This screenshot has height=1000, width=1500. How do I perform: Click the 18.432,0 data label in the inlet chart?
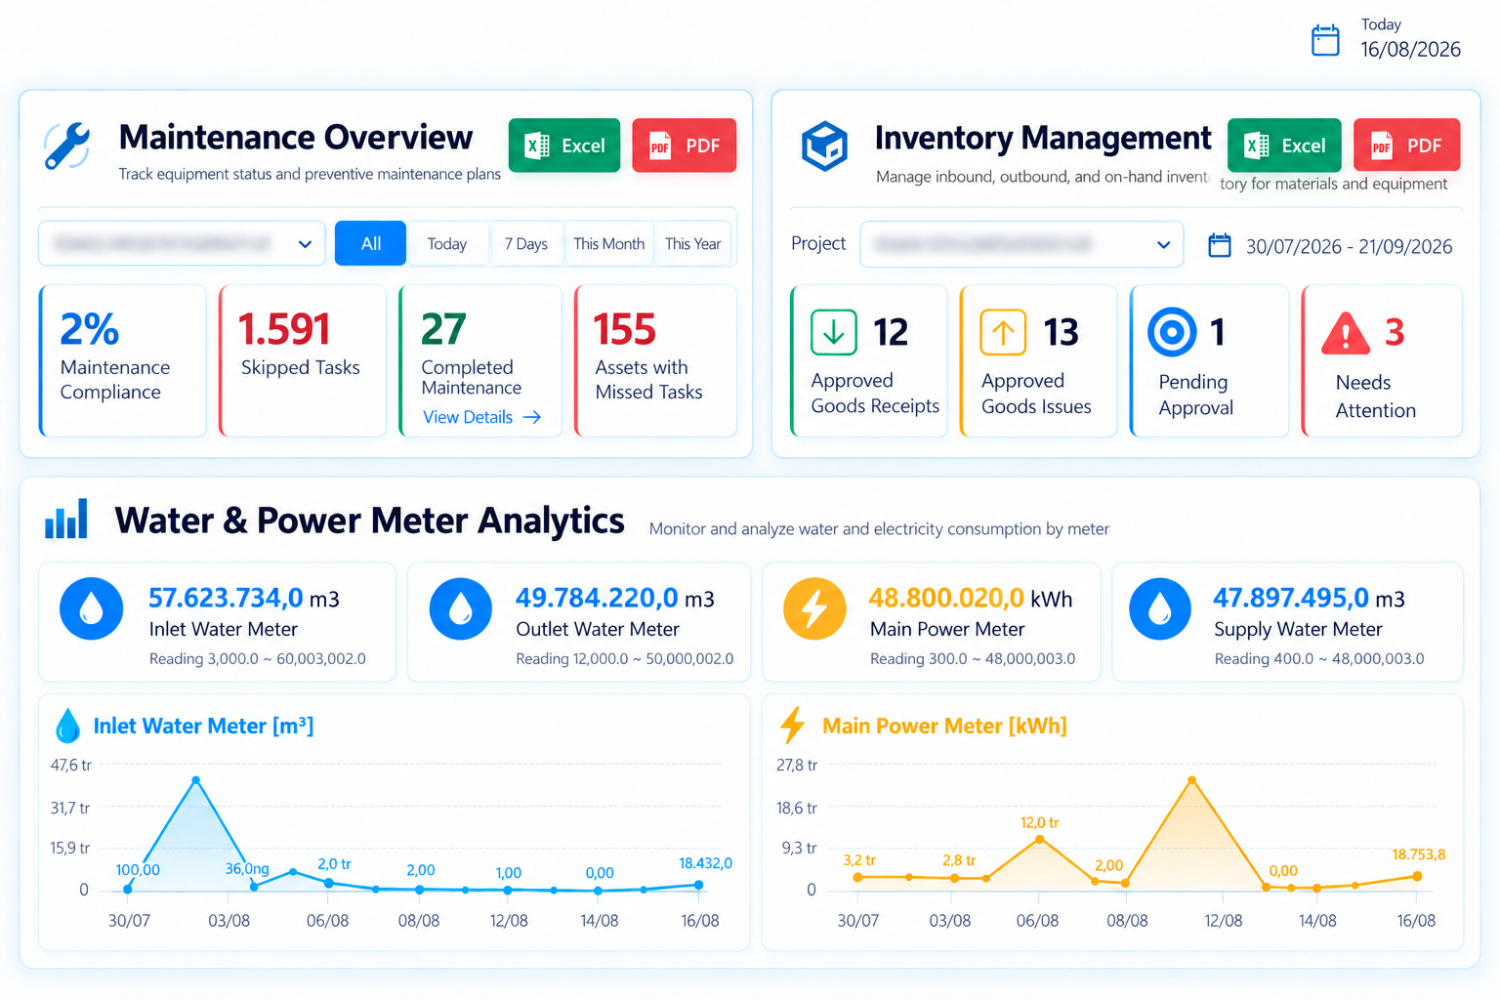(706, 863)
